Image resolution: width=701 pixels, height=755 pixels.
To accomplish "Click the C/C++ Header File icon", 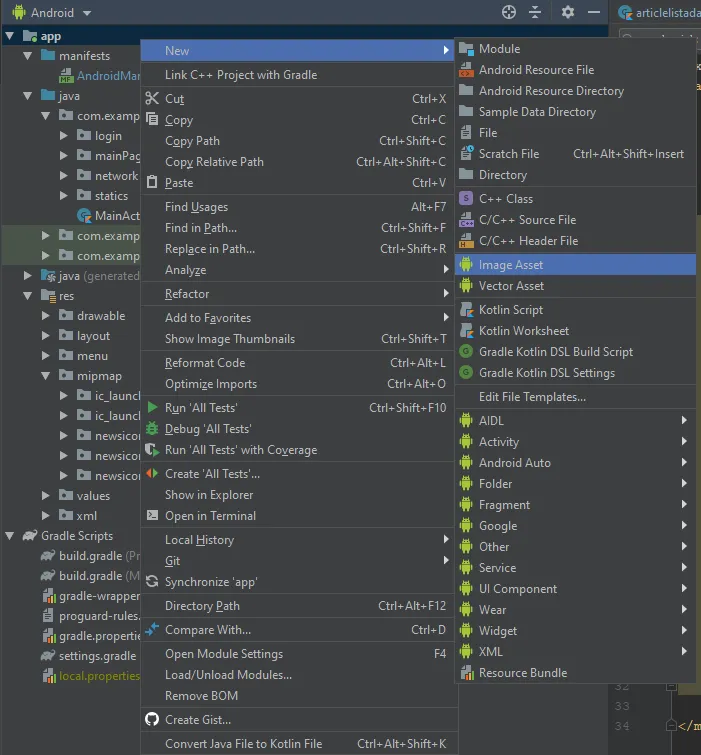I will click(x=466, y=240).
